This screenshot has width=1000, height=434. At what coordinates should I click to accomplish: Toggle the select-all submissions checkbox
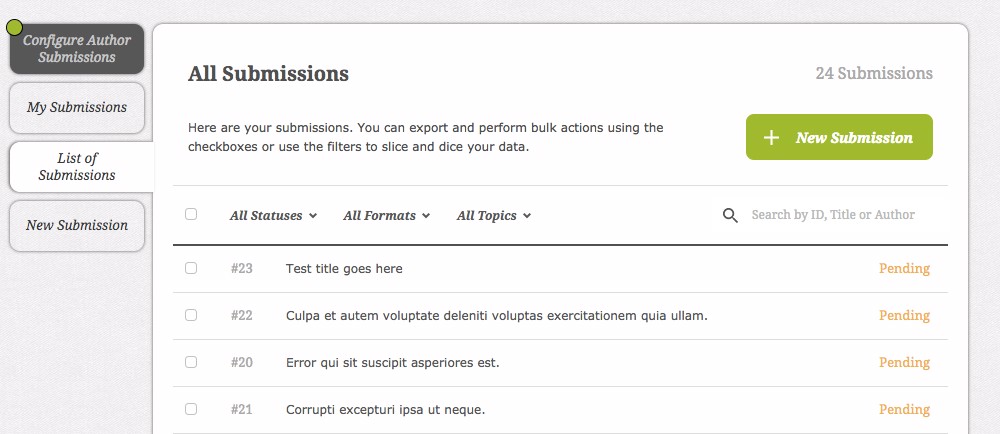(x=191, y=214)
